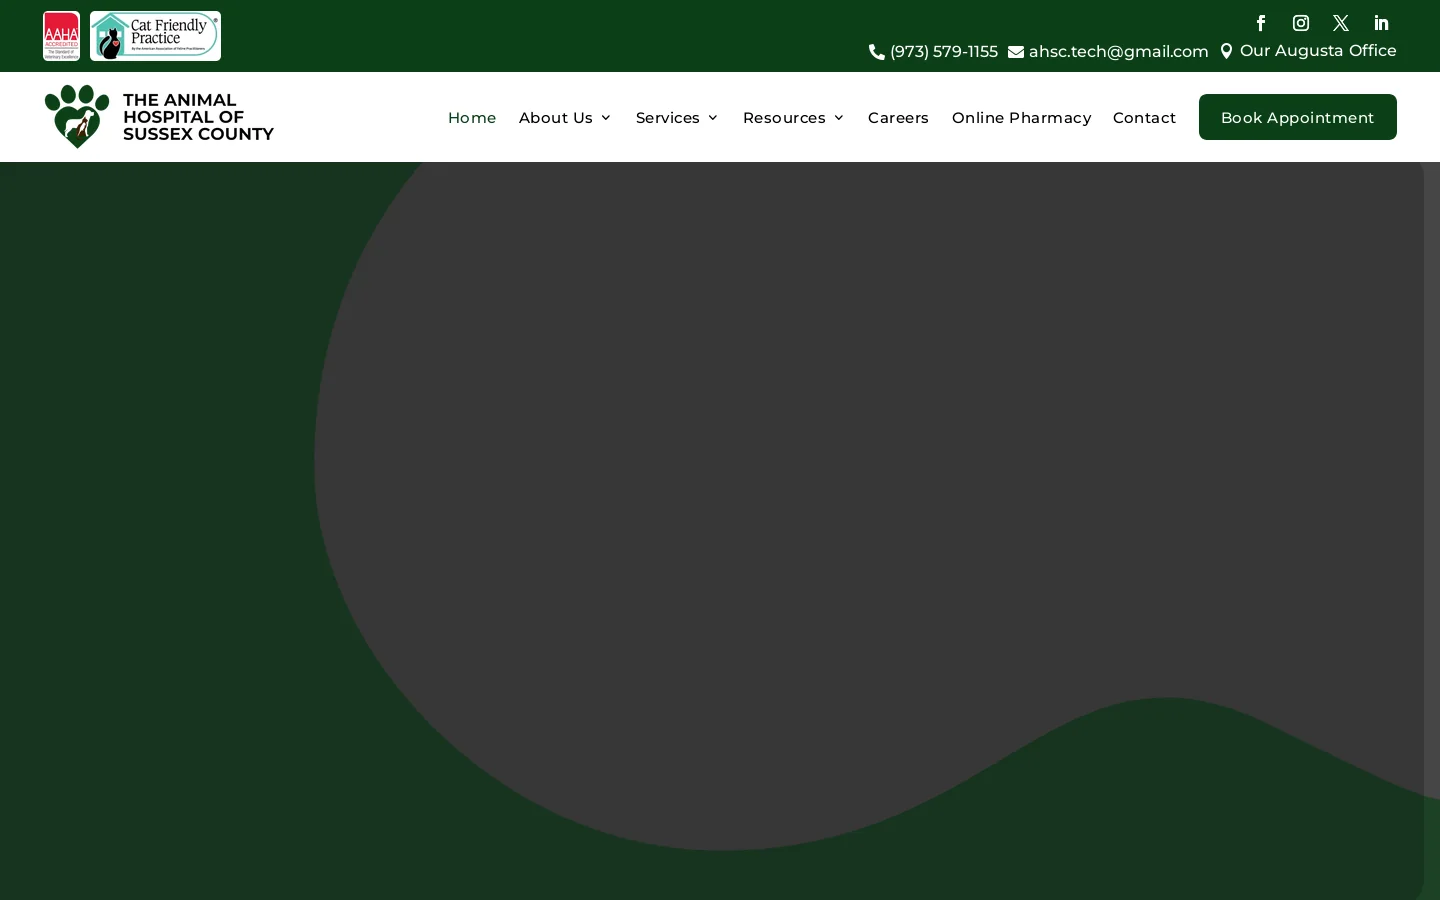1440x900 pixels.
Task: Open the Online Pharmacy page
Action: tap(1021, 118)
